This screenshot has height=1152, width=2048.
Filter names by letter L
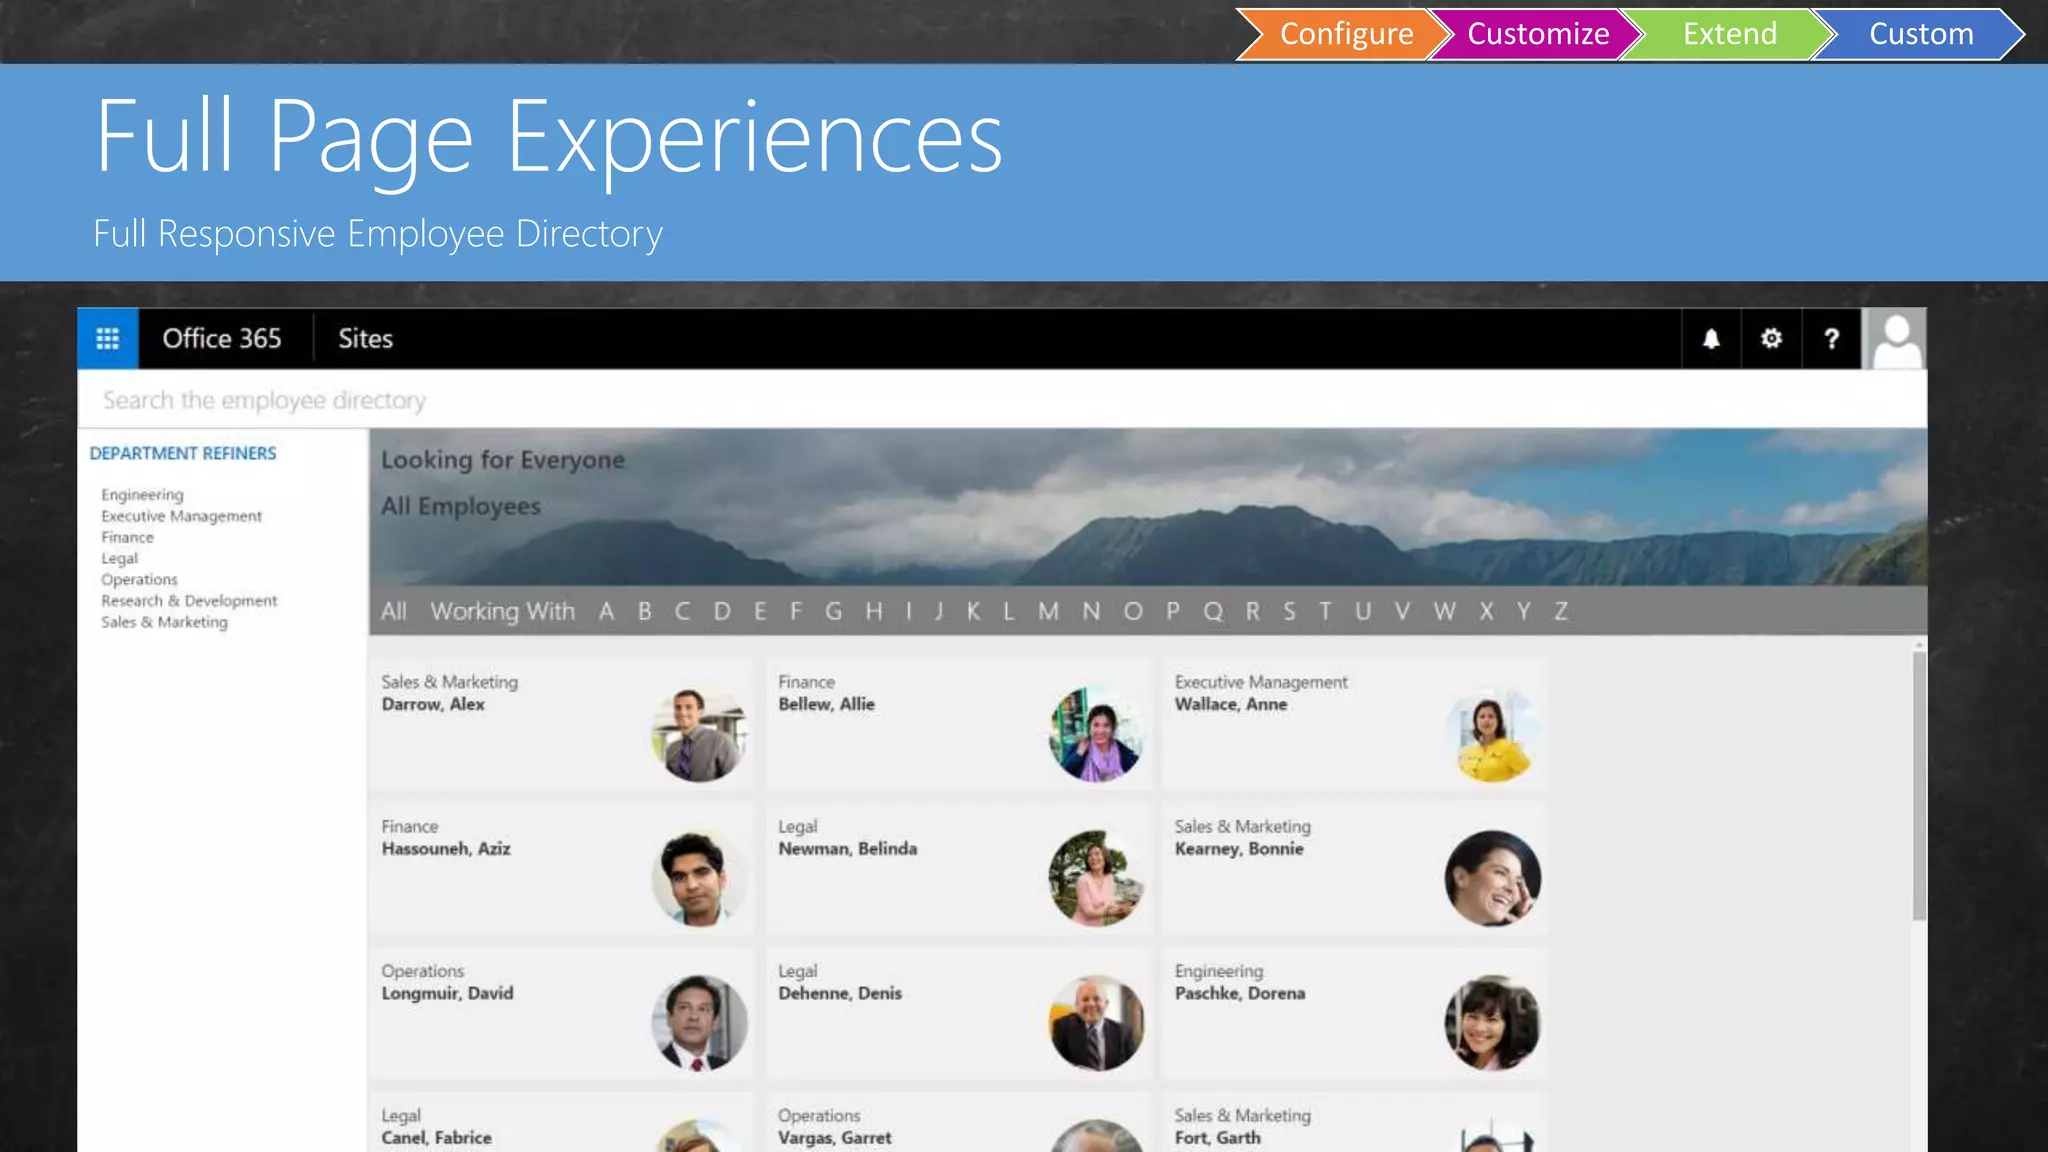click(1009, 611)
